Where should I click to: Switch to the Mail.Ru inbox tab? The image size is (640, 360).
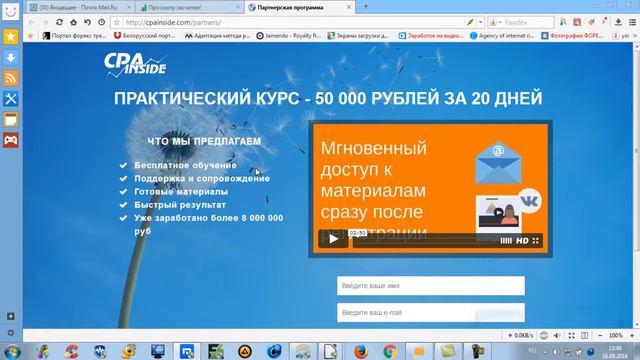tap(81, 7)
